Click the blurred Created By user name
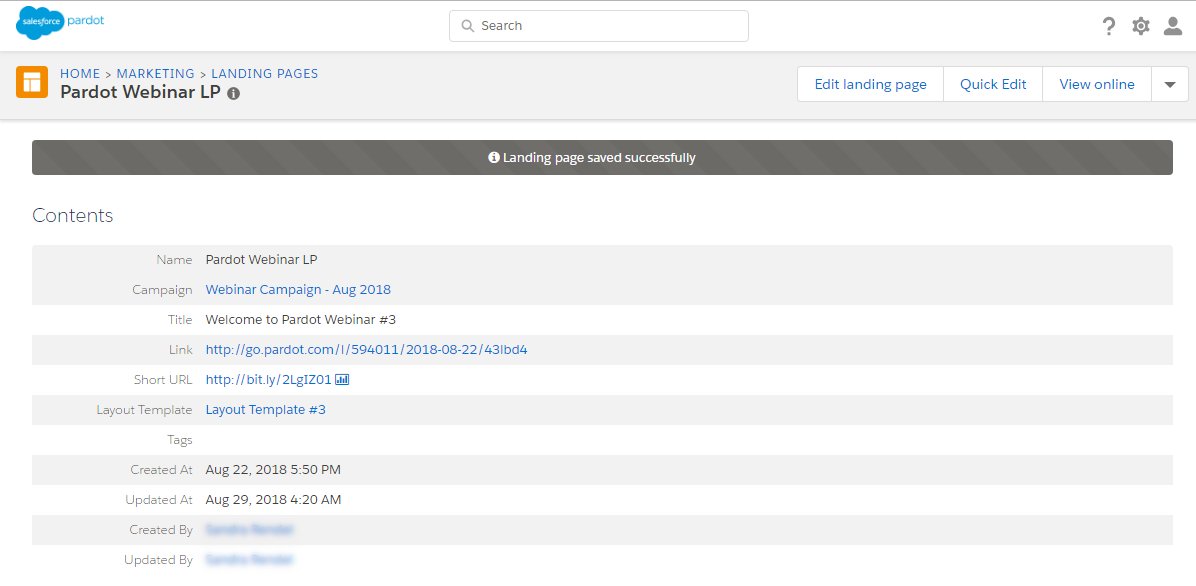Image resolution: width=1196 pixels, height=586 pixels. [249, 530]
